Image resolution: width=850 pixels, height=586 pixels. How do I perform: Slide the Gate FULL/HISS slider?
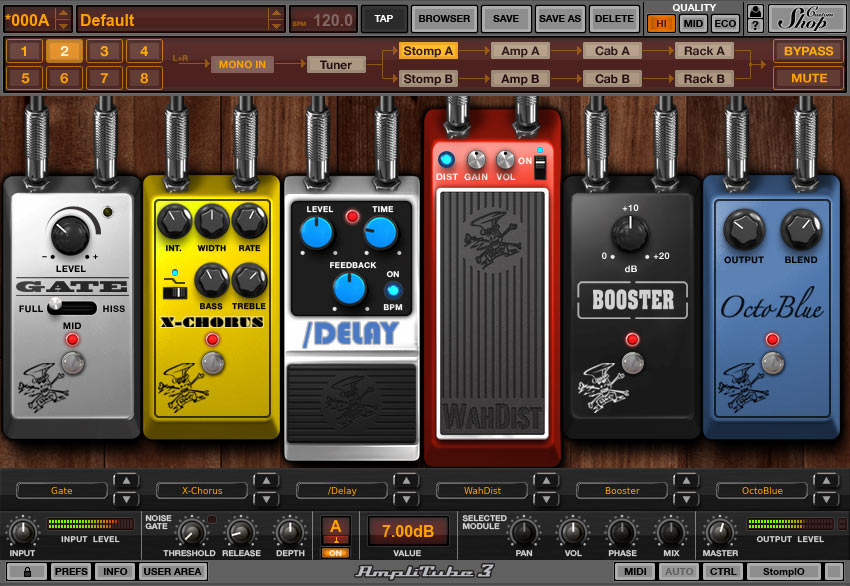(72, 307)
